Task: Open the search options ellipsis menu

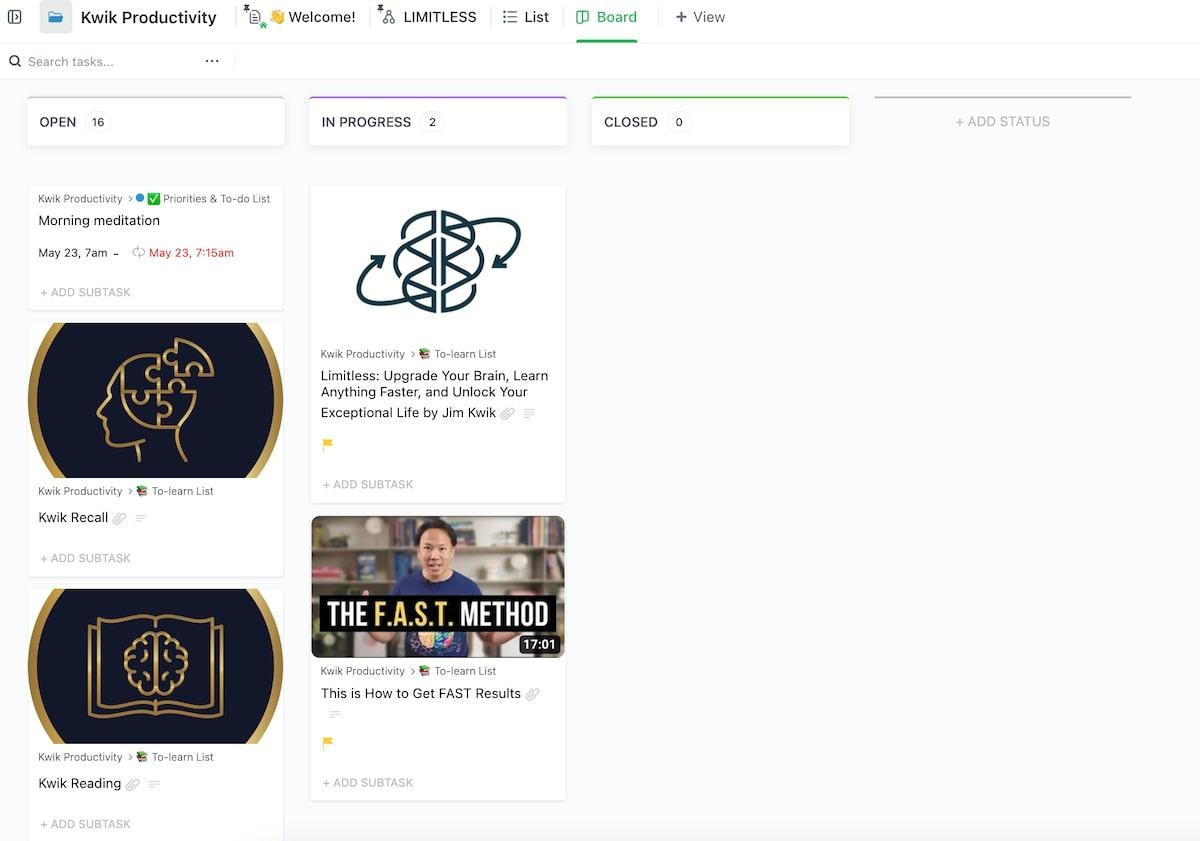Action: coord(212,61)
